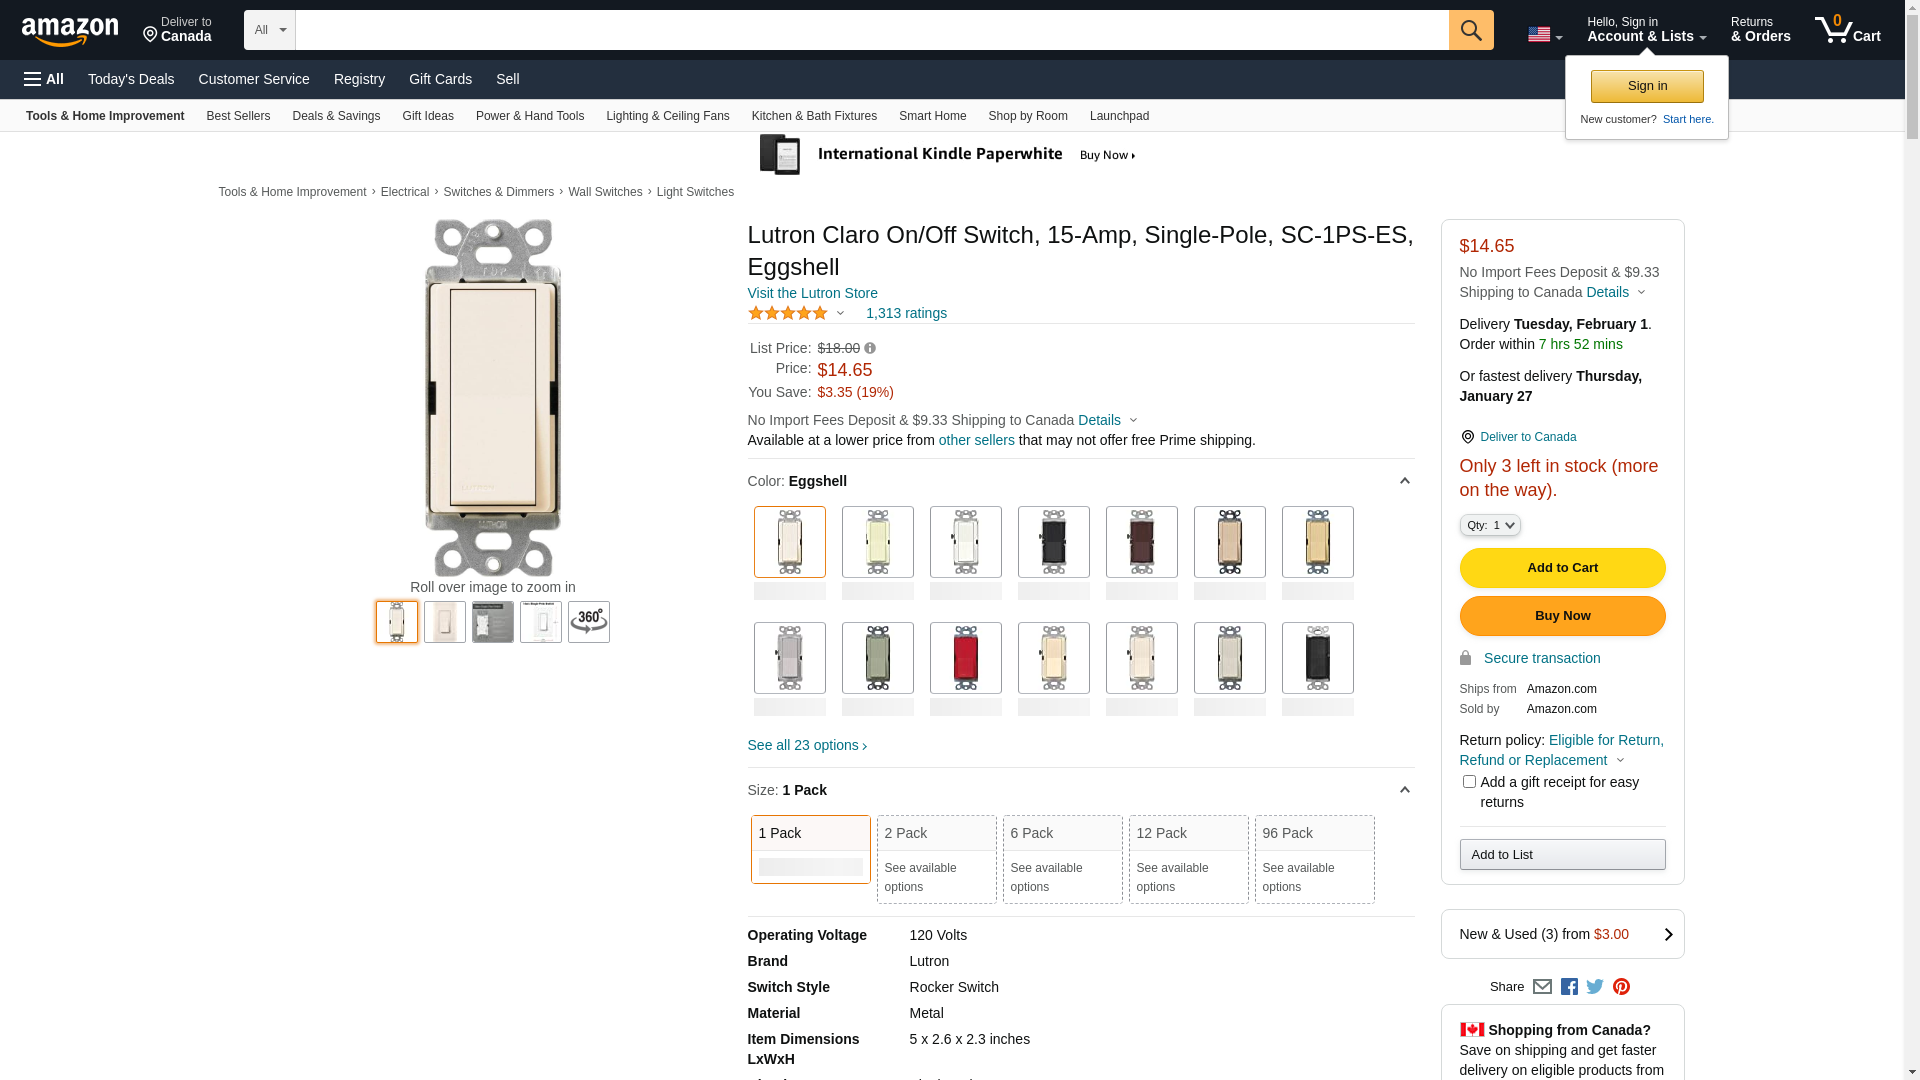The image size is (1920, 1080).
Task: Open Lighting & Ceiling Fans category
Action: coord(667,116)
